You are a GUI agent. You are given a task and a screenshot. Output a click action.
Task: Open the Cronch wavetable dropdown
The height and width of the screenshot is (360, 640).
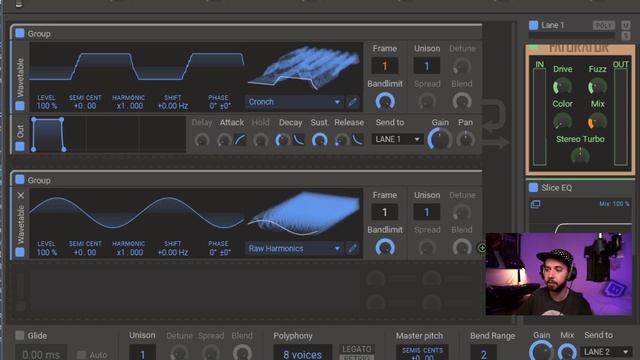(294, 102)
